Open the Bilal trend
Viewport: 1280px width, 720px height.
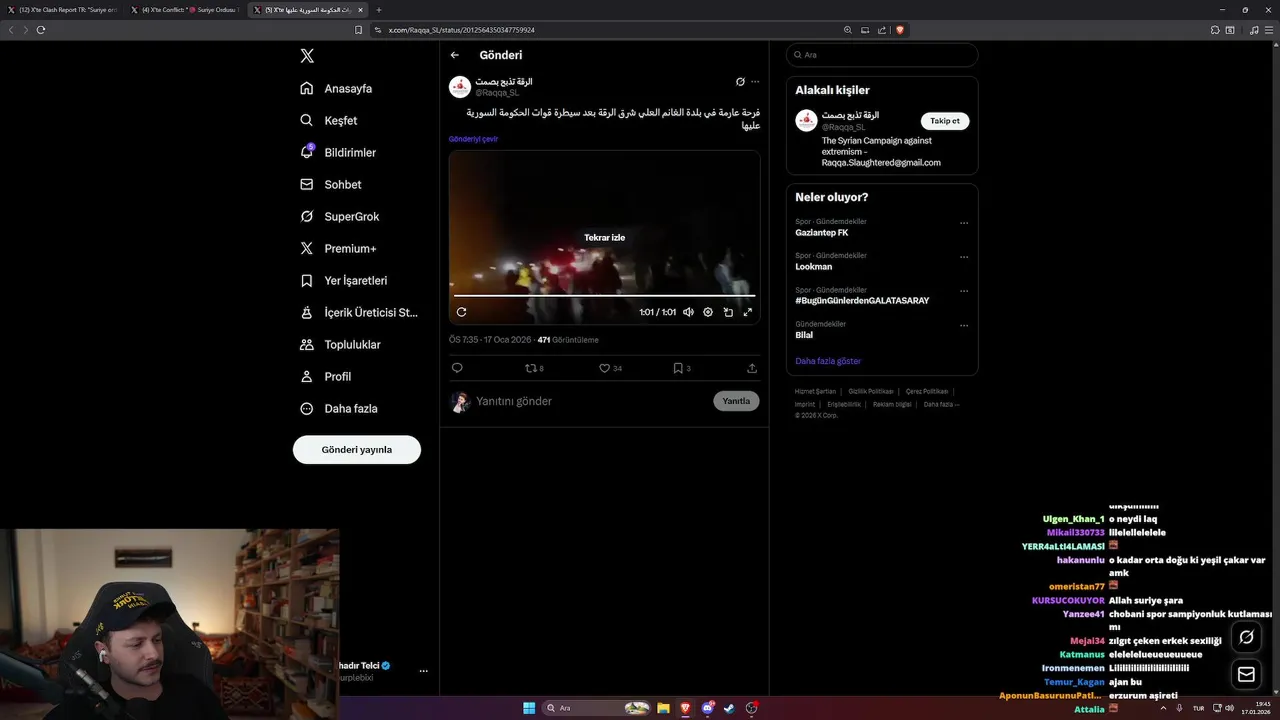point(804,335)
